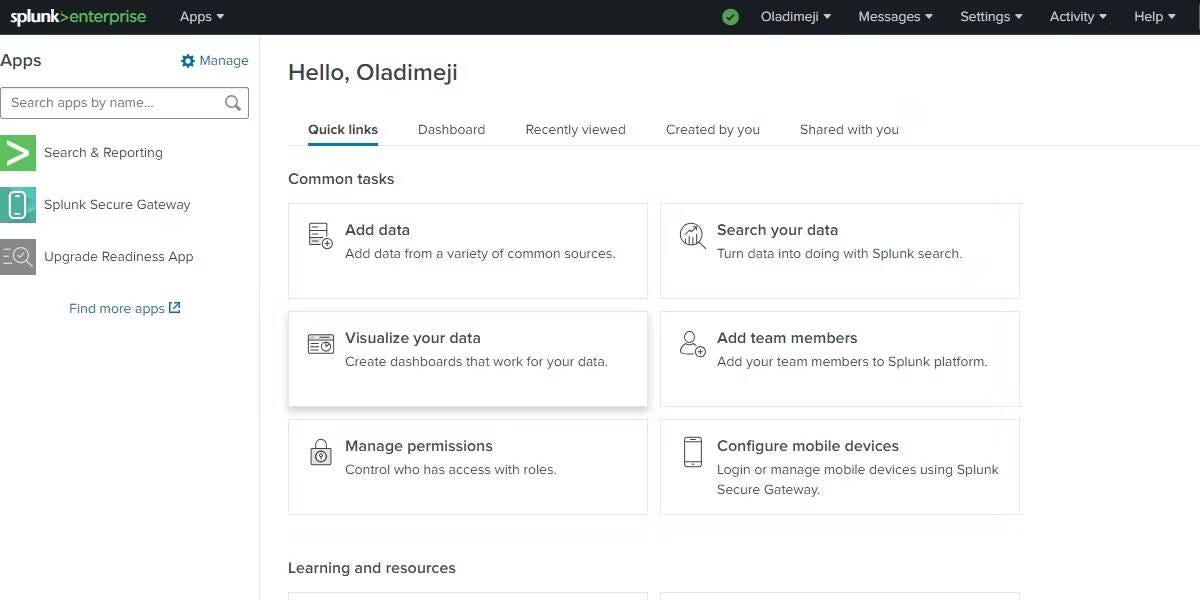The image size is (1200, 600).
Task: Open the Splunk Secure Gateway icon
Action: (18, 205)
